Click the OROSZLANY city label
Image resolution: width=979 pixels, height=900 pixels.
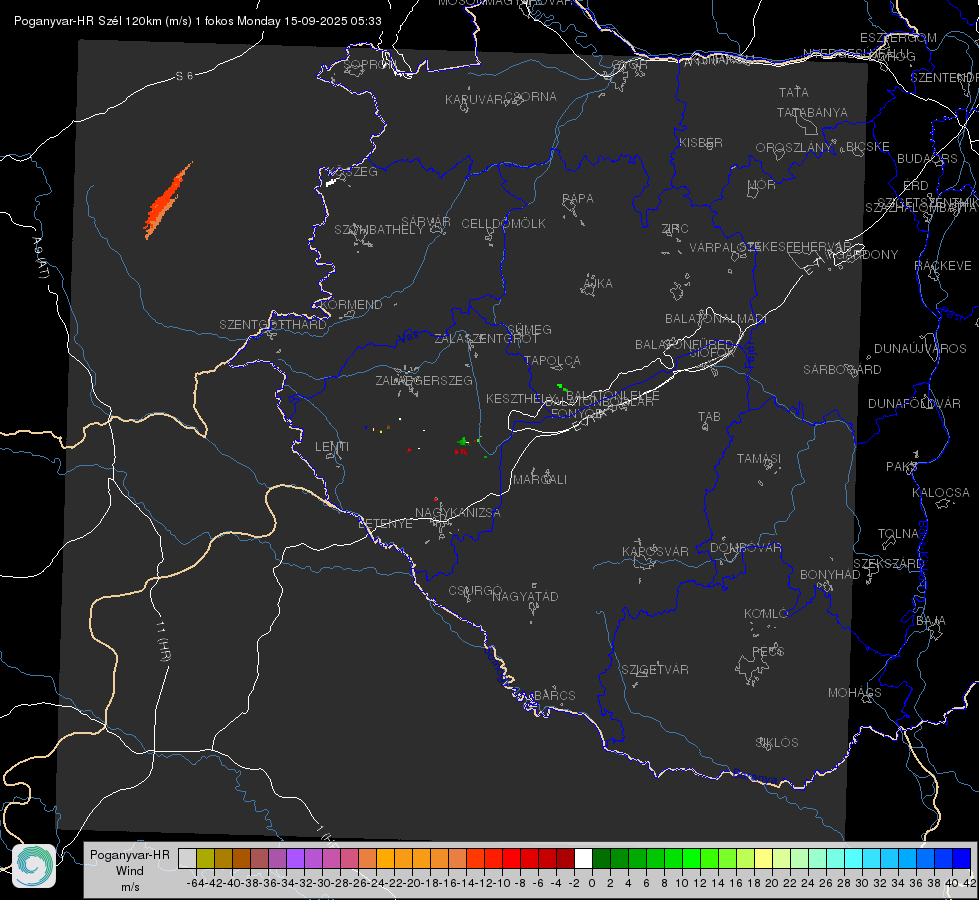(794, 147)
